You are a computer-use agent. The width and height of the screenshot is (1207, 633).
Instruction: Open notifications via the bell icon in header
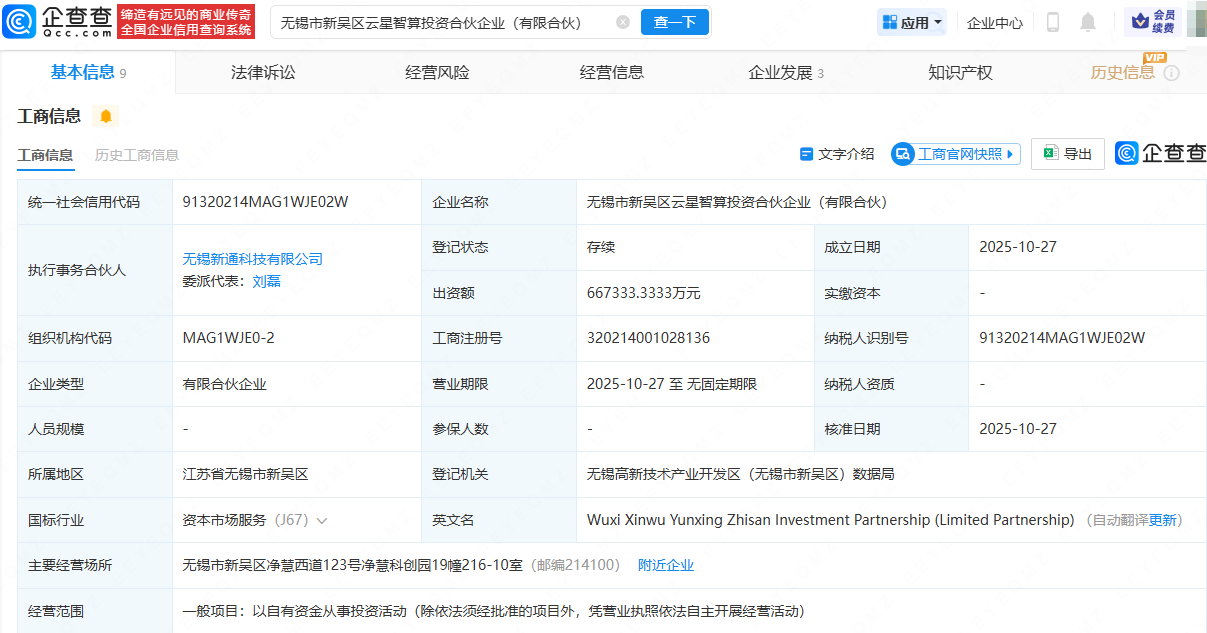point(1088,22)
